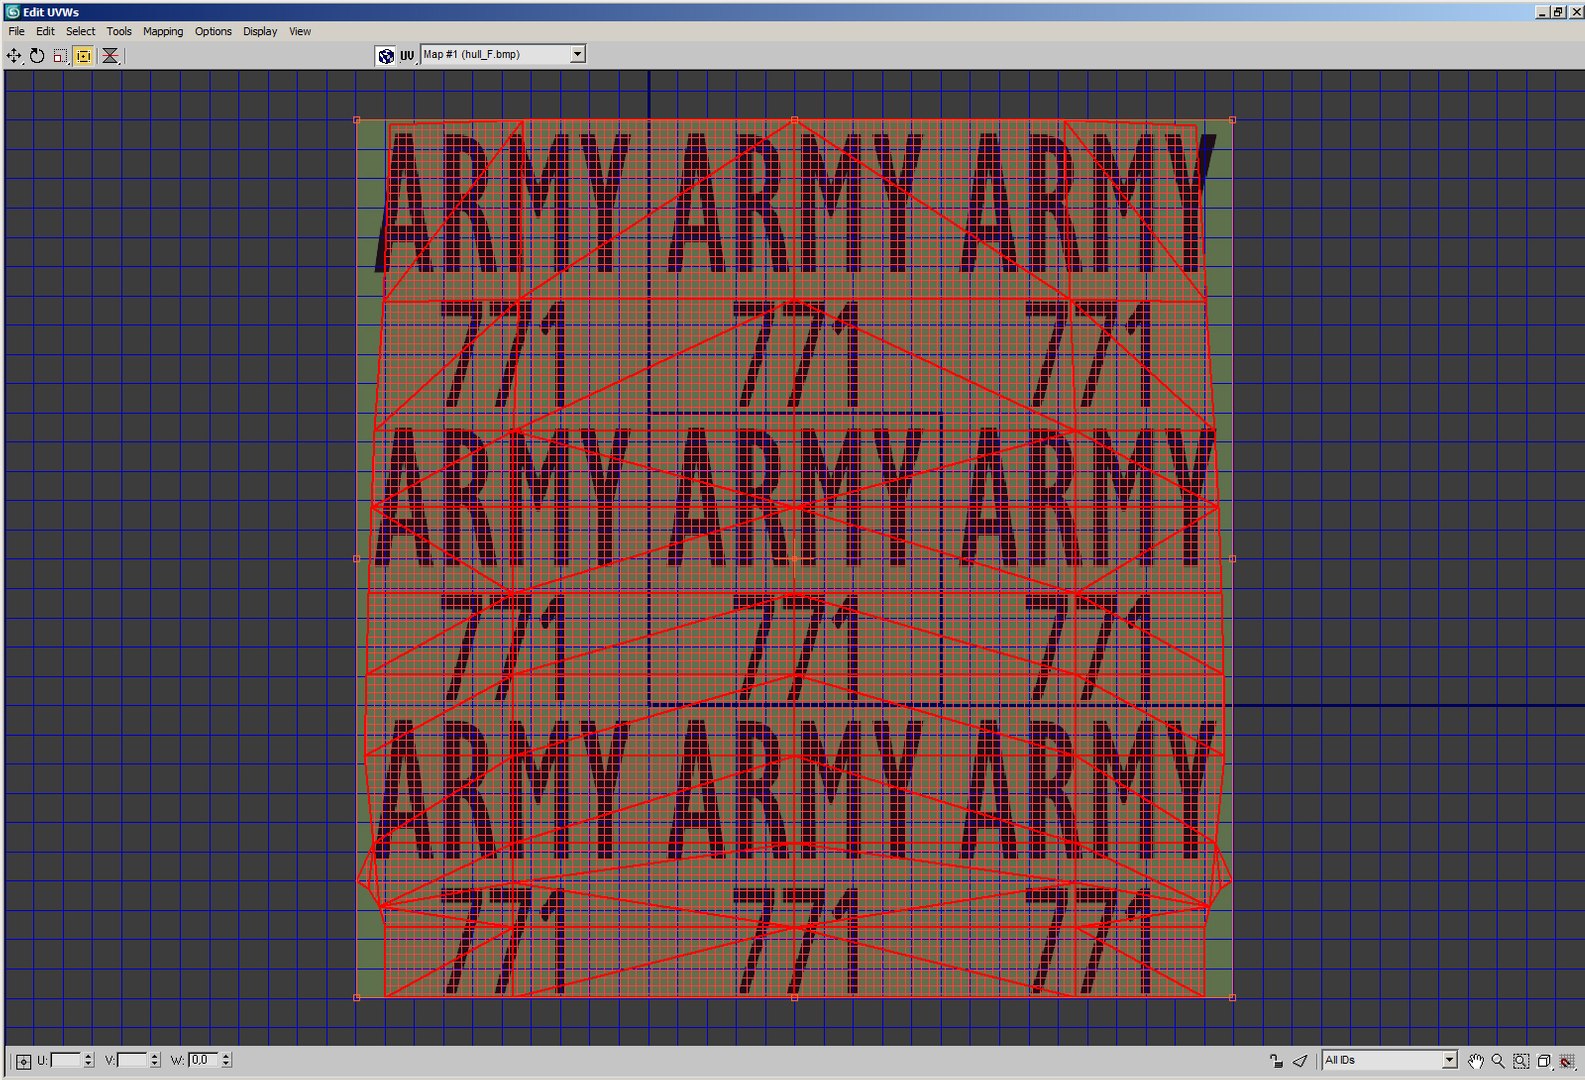Click the W value spinner

pyautogui.click(x=226, y=1060)
